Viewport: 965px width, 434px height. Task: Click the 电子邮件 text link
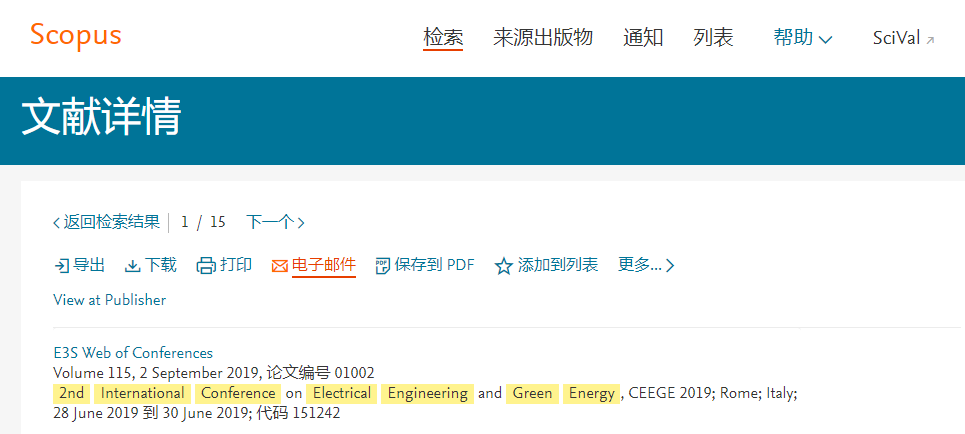coord(324,265)
